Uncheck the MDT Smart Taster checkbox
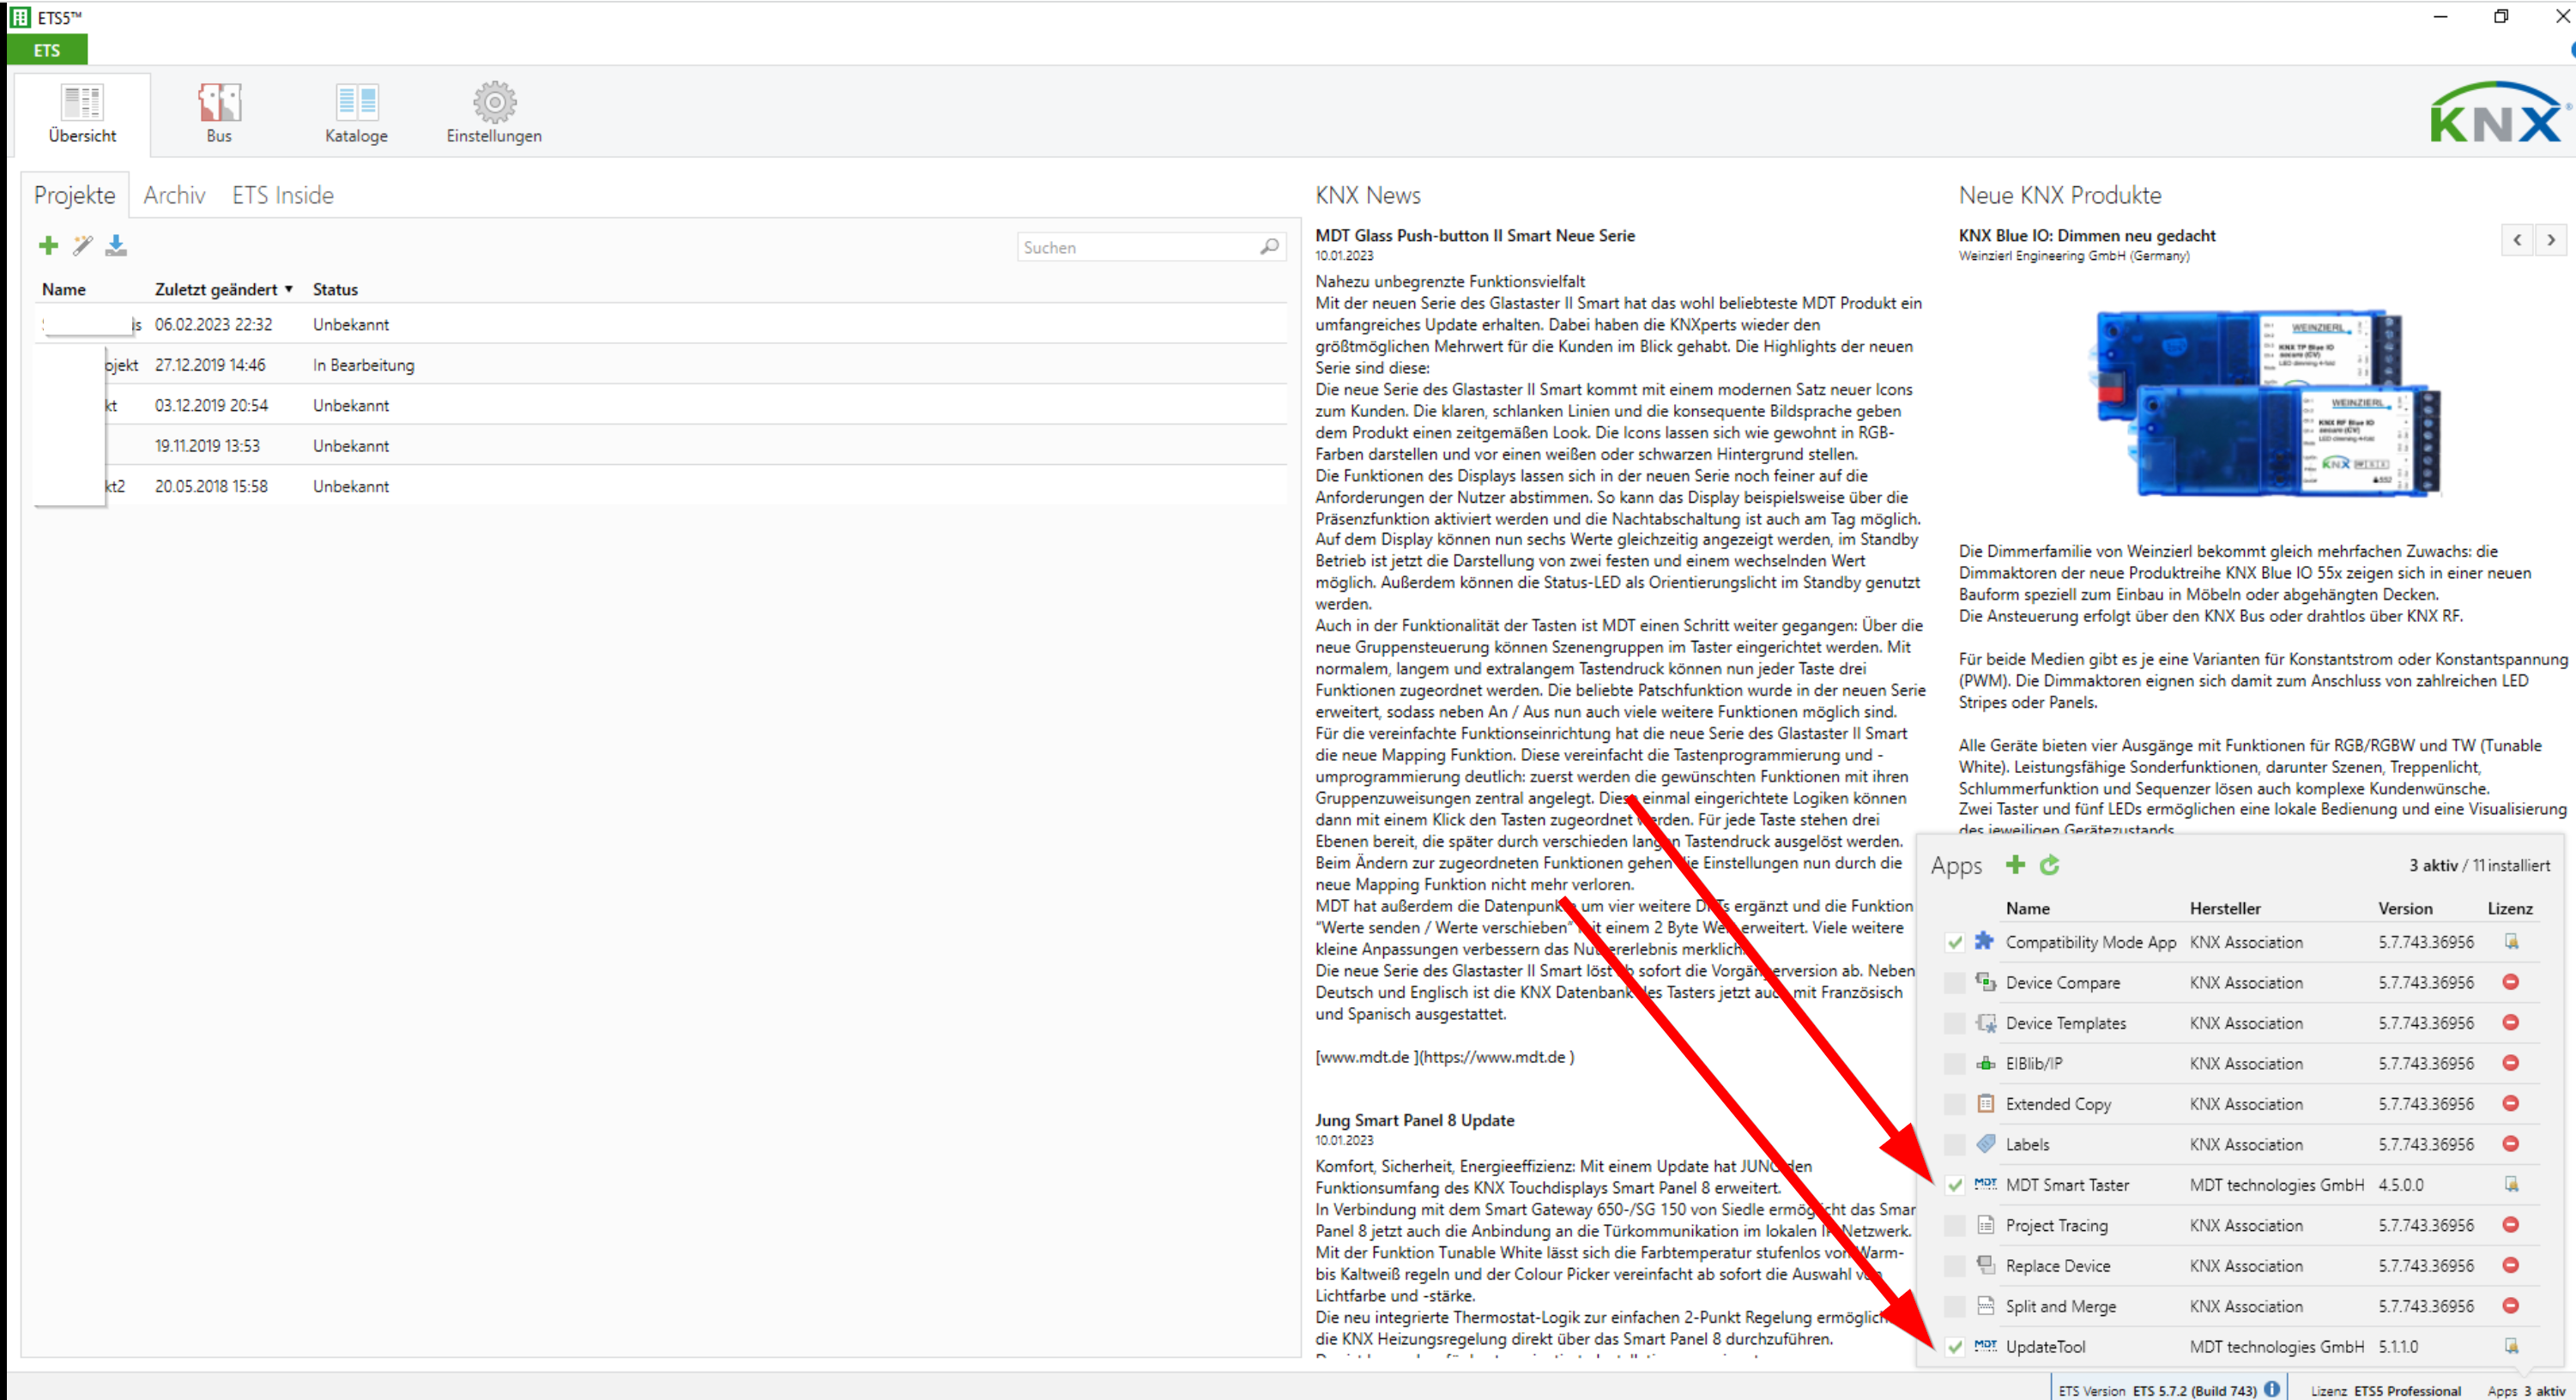Screen dimensions: 2576x1400 [x=1954, y=1185]
